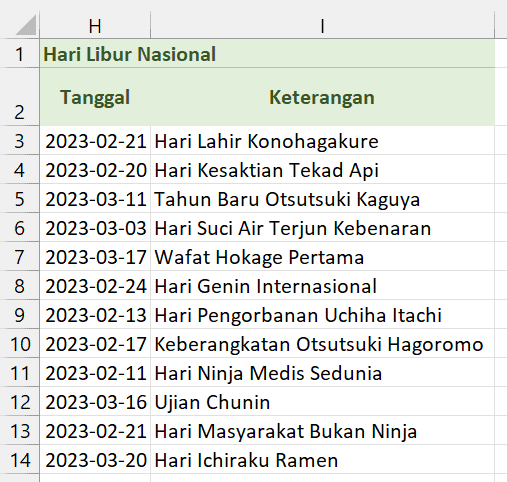
Task: Select row 8 header
Action: pos(19,285)
